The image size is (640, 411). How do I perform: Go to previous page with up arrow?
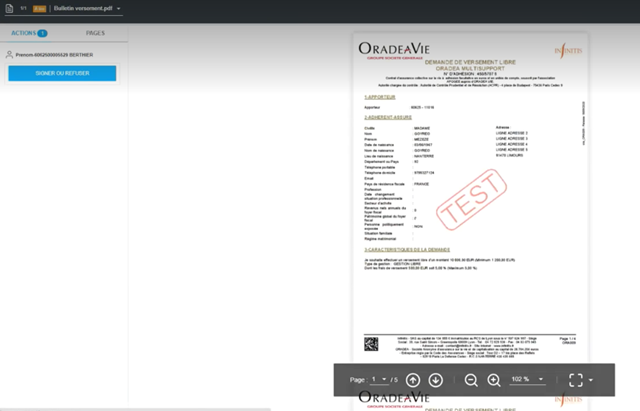tap(414, 380)
